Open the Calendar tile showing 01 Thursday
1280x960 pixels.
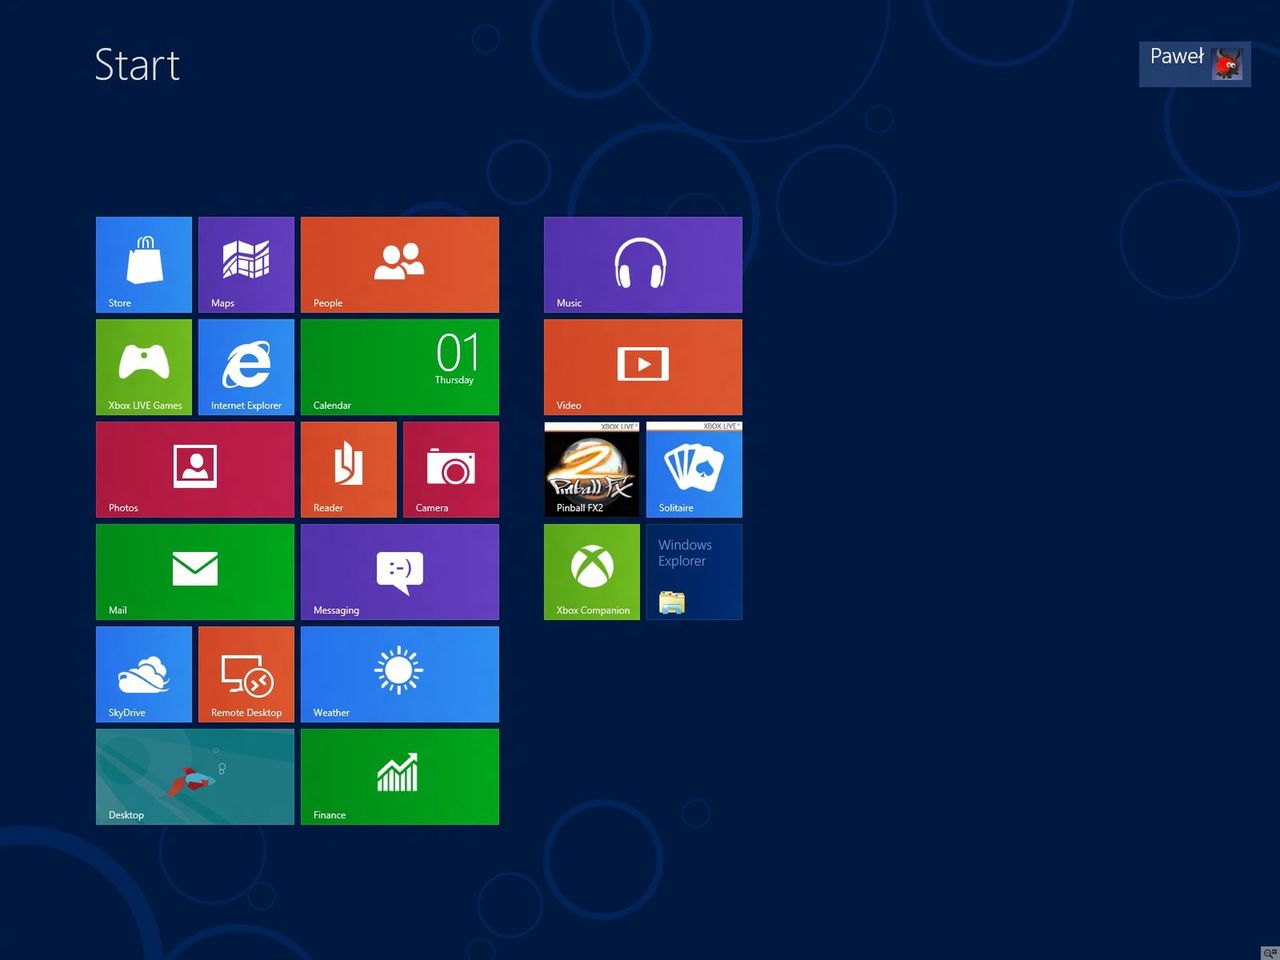click(400, 367)
